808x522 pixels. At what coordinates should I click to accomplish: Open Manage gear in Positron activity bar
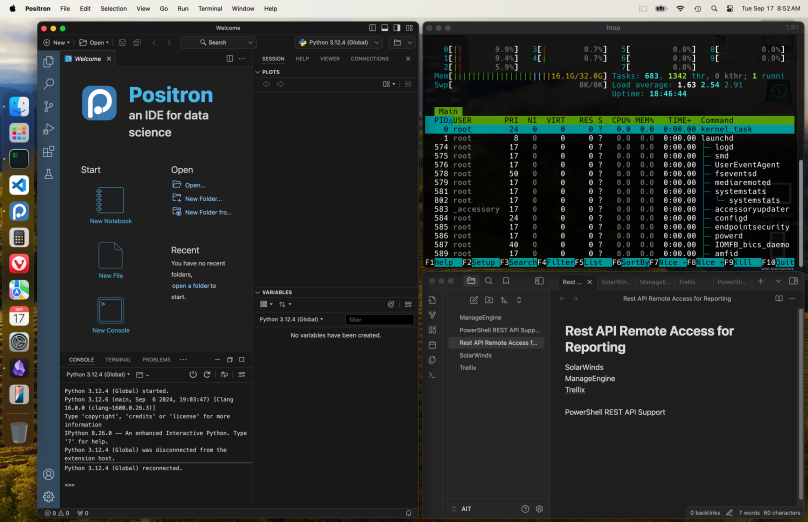click(48, 496)
